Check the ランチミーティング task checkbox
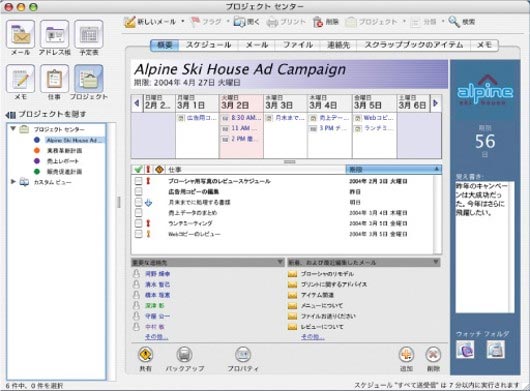Viewport: 530px width, 391px height. point(138,223)
